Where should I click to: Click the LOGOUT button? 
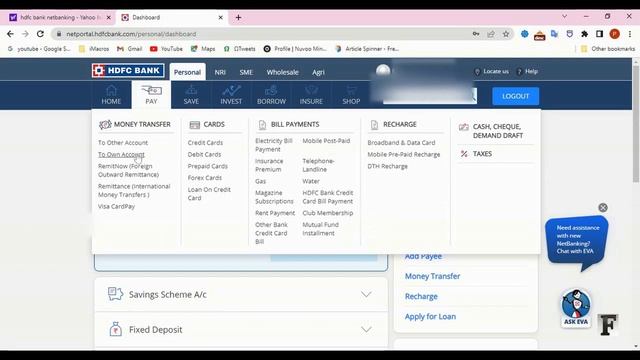click(516, 96)
